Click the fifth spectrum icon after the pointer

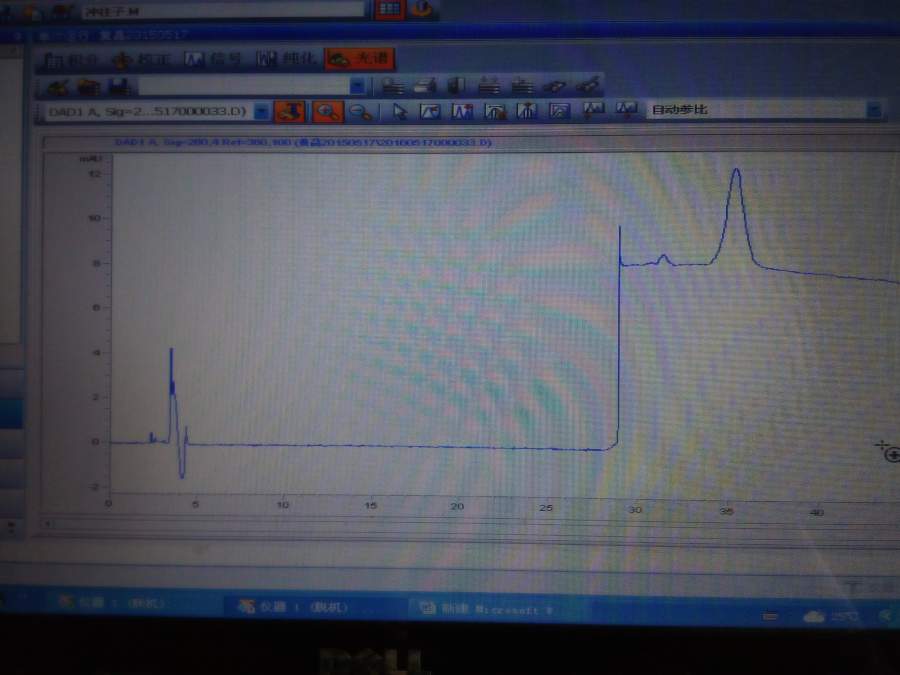tap(560, 110)
